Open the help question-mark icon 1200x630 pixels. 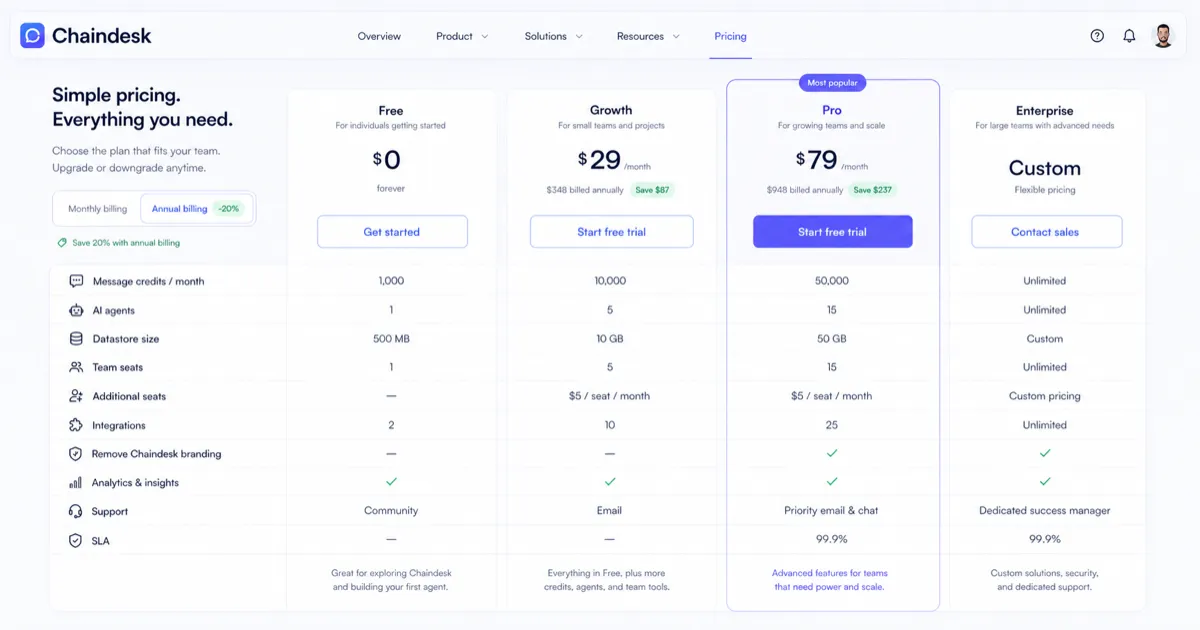tap(1097, 35)
